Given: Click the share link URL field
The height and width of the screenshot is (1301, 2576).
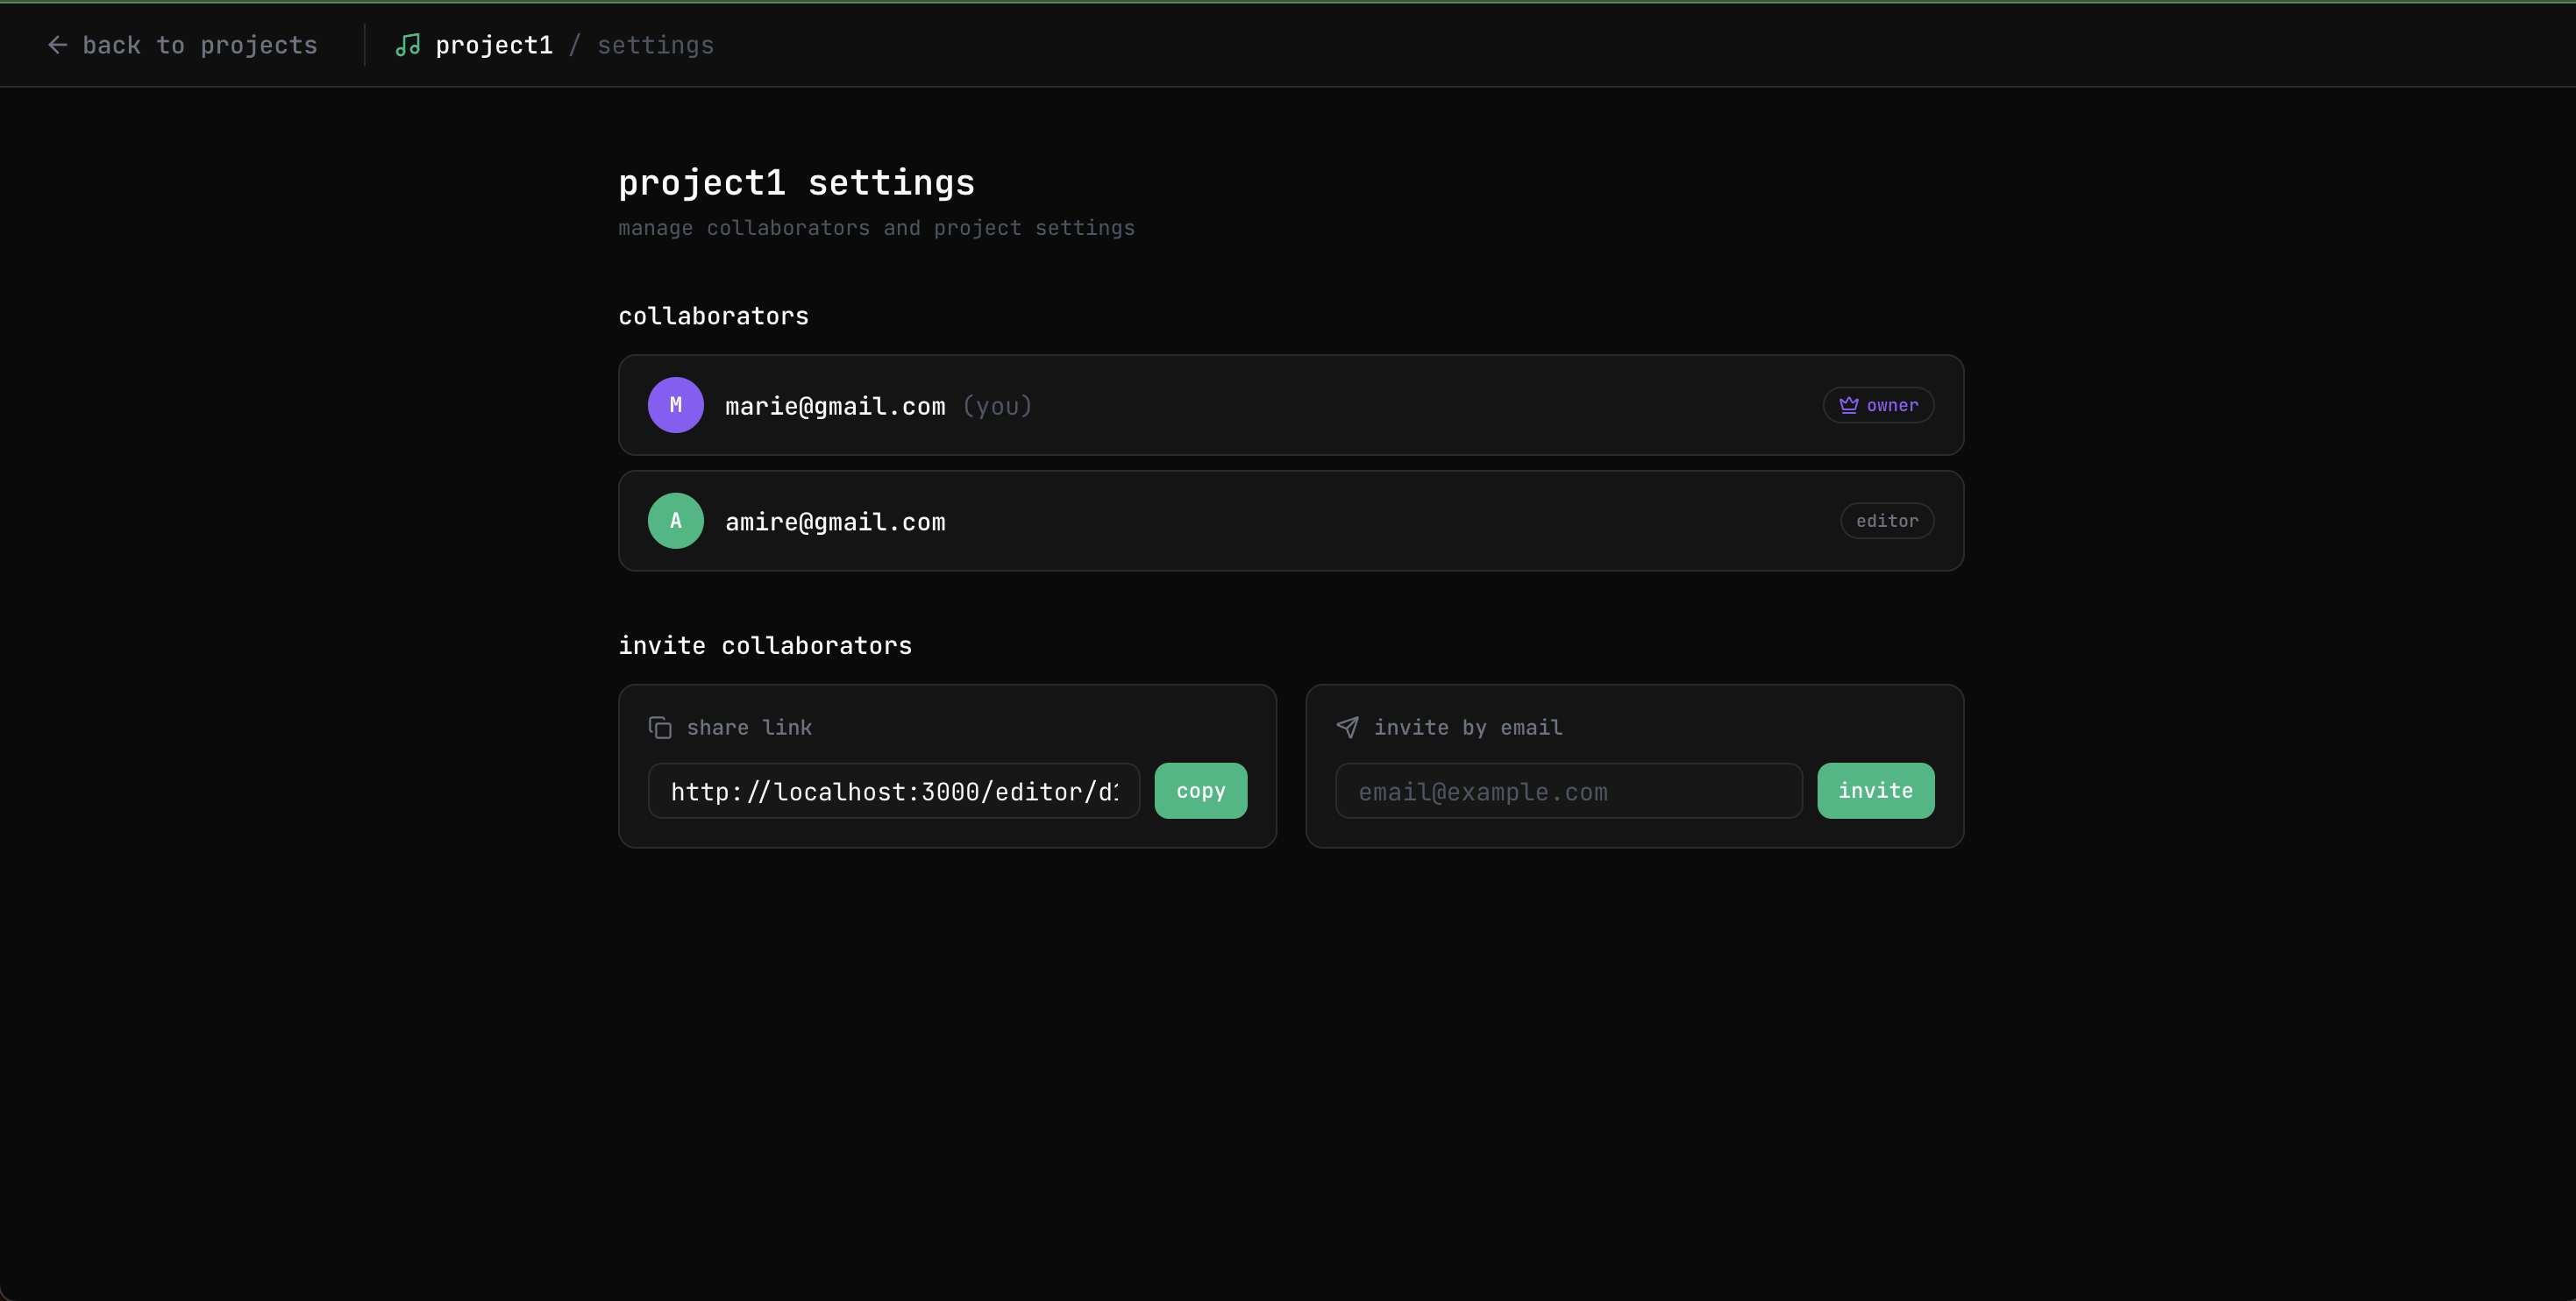Looking at the screenshot, I should pyautogui.click(x=893, y=791).
